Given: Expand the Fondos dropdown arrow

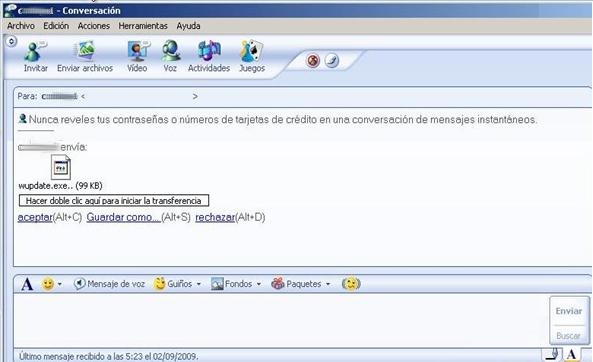Looking at the screenshot, I should [x=259, y=284].
